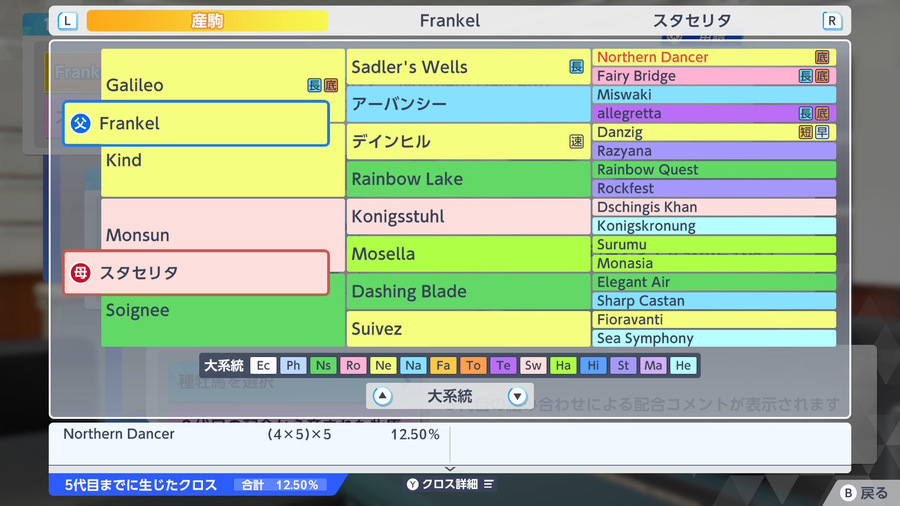The height and width of the screenshot is (506, 900).
Task: Click the Ec lineage color swatch
Action: [x=263, y=365]
